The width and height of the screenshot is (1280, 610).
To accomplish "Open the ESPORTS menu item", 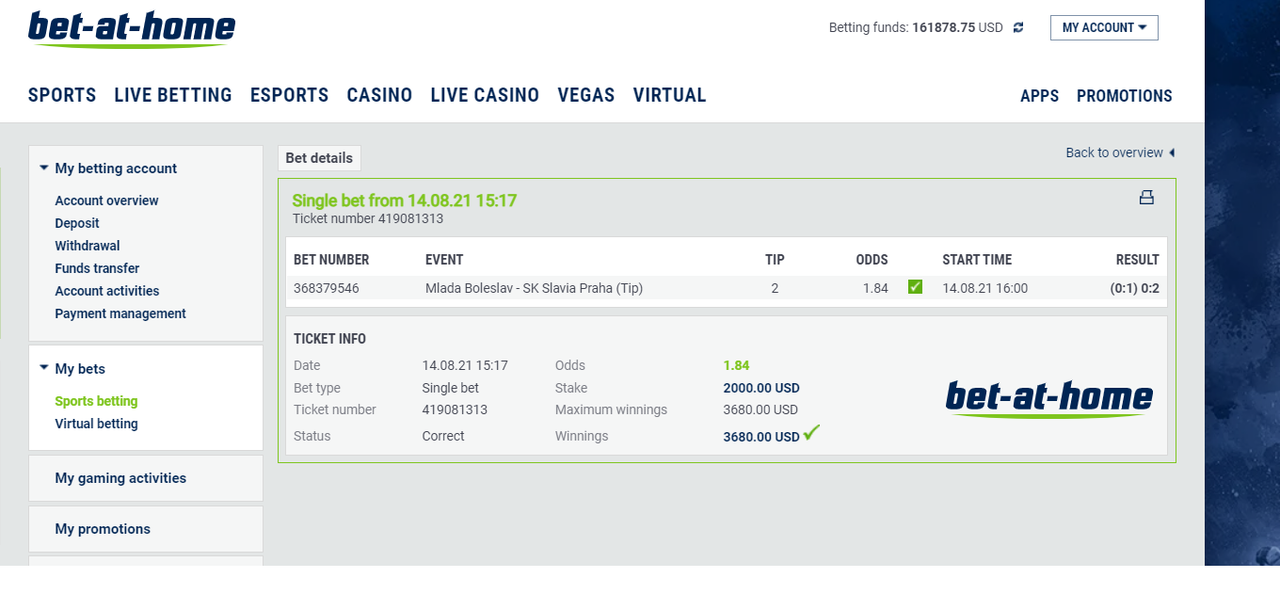I will [289, 95].
